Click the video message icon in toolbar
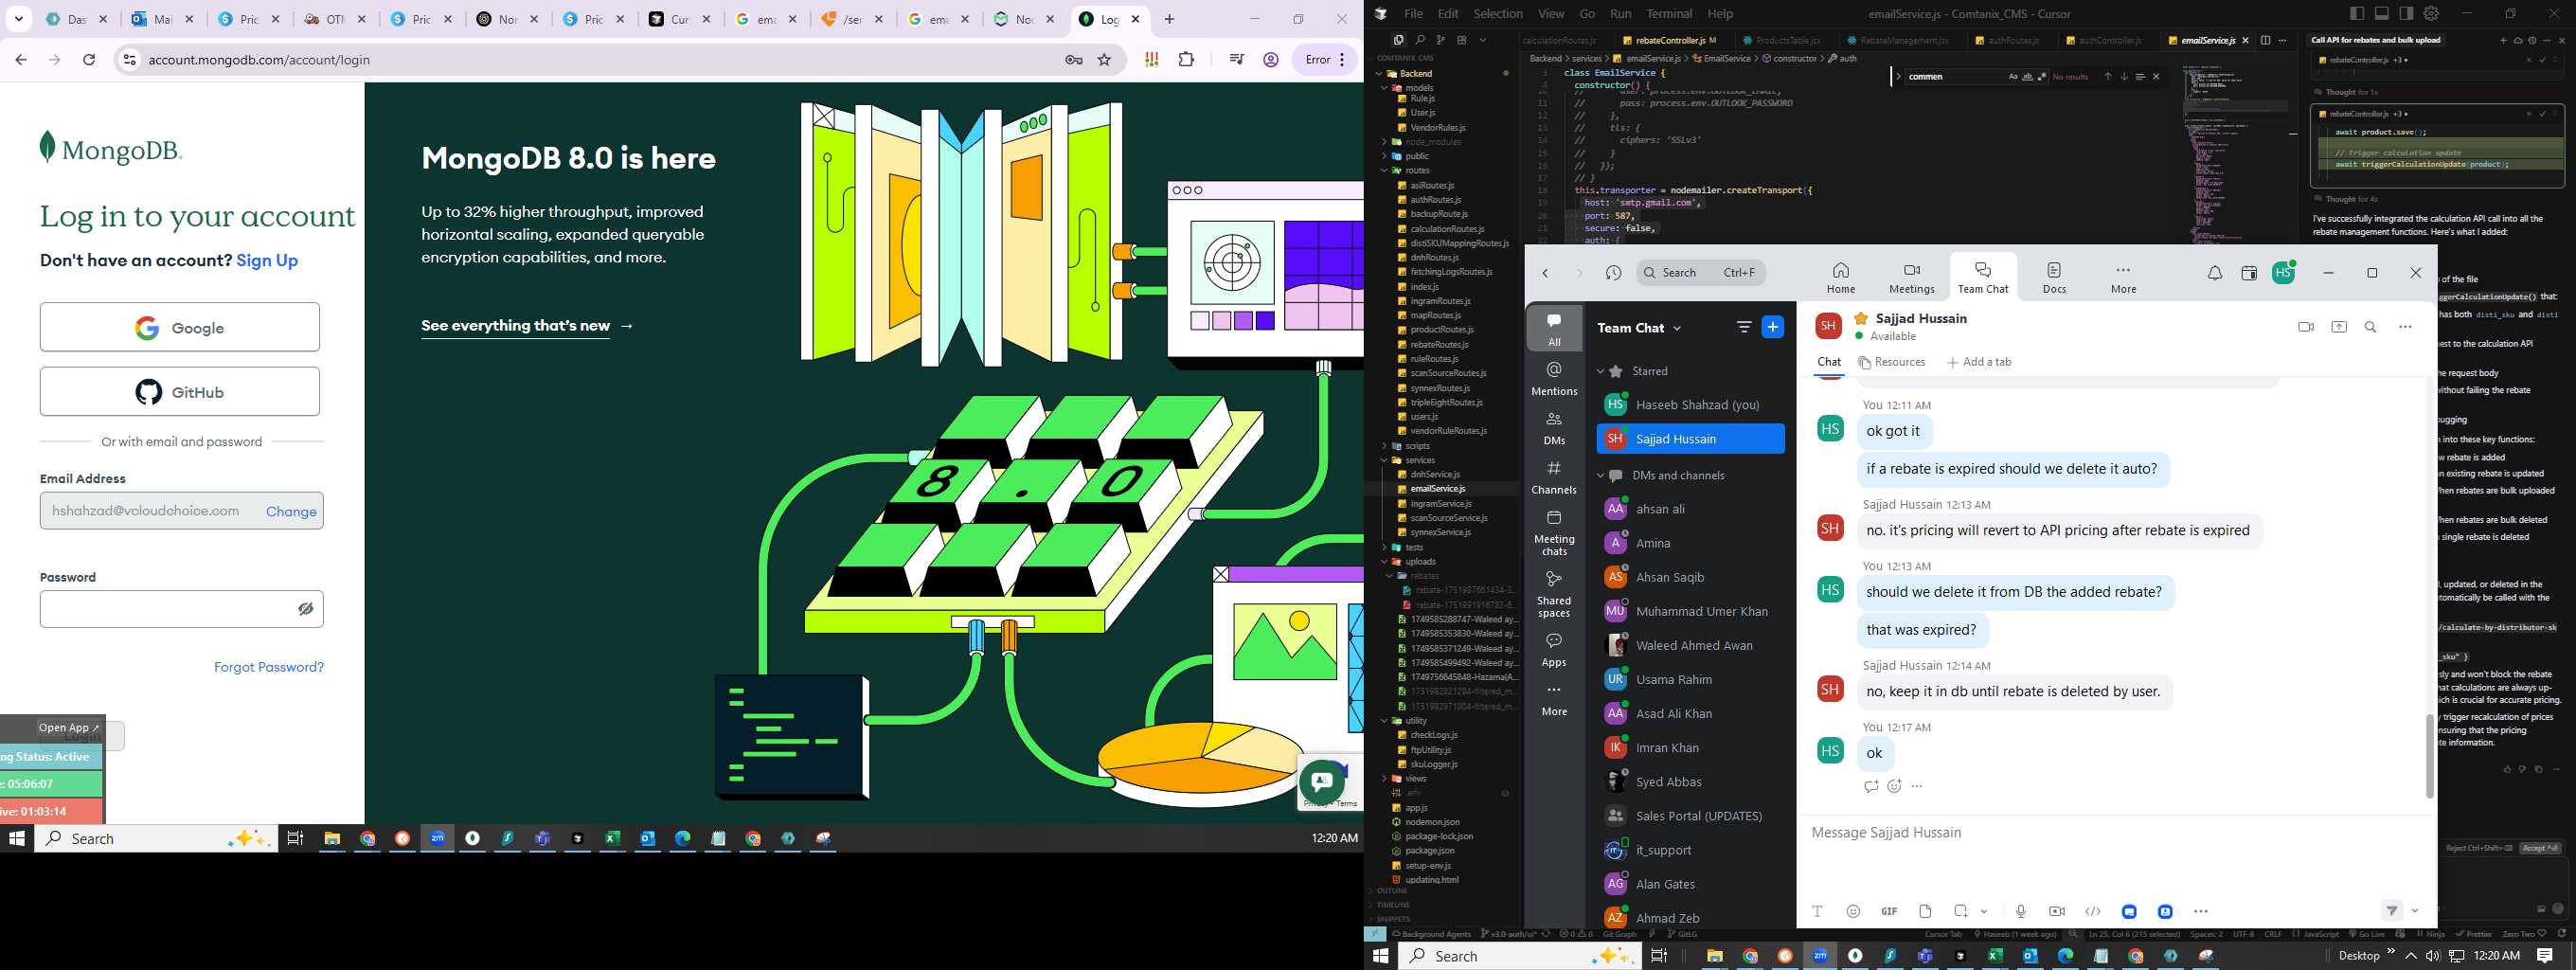 click(x=2057, y=911)
